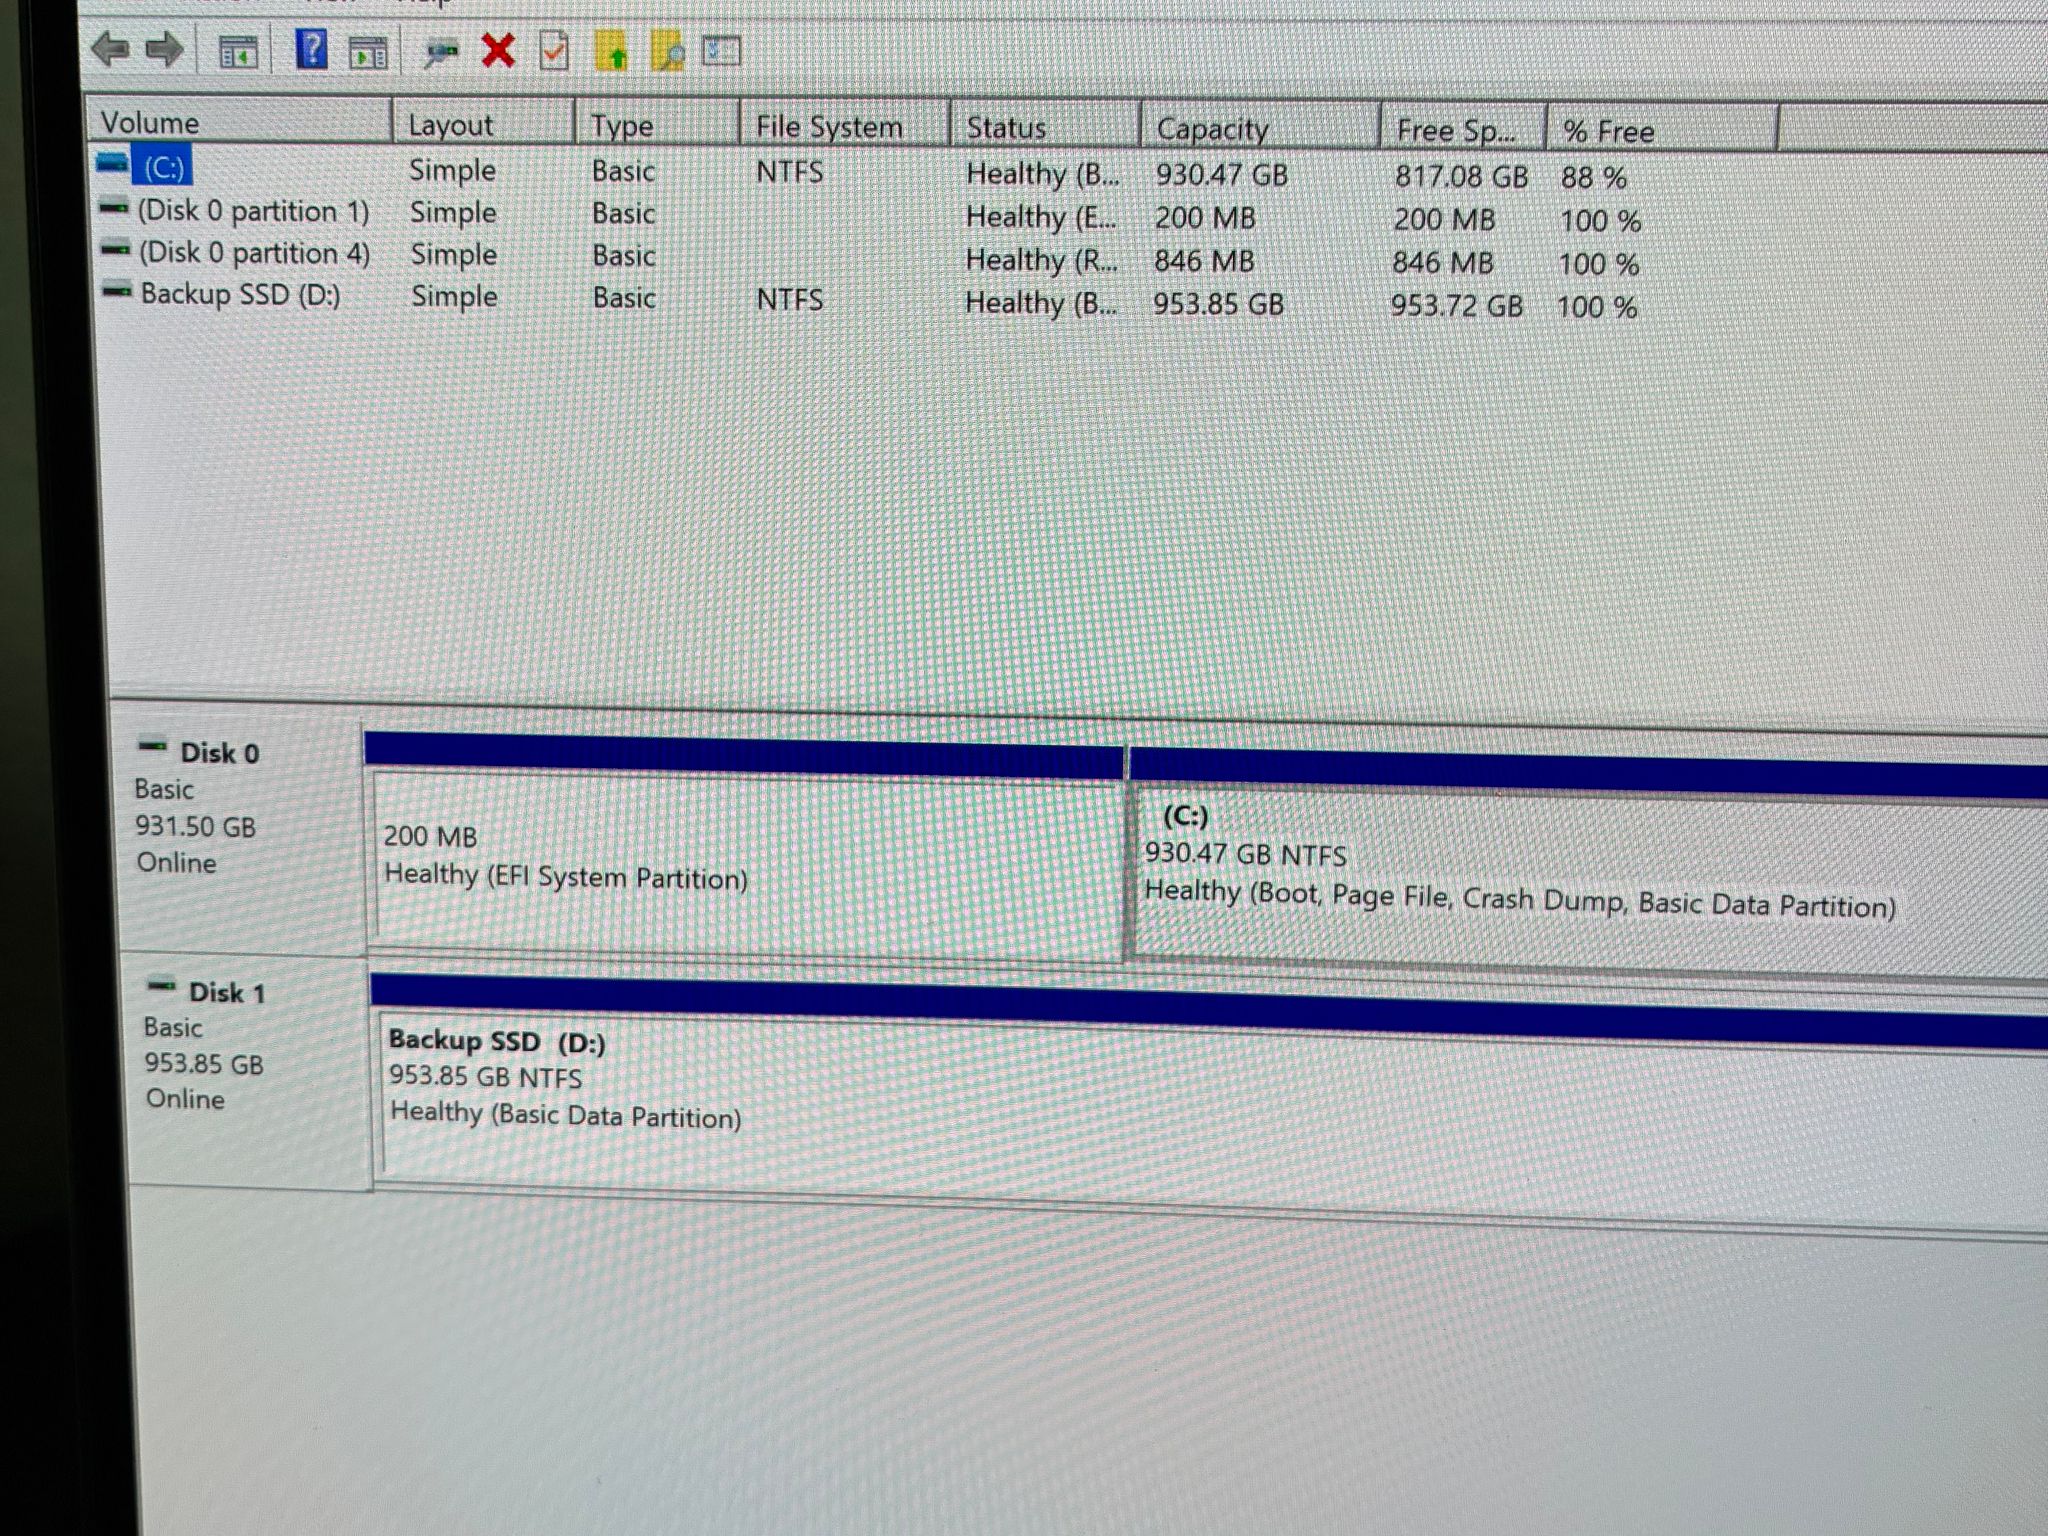This screenshot has height=1536, width=2048.
Task: Select the (C:) volume row
Action: click(863, 171)
